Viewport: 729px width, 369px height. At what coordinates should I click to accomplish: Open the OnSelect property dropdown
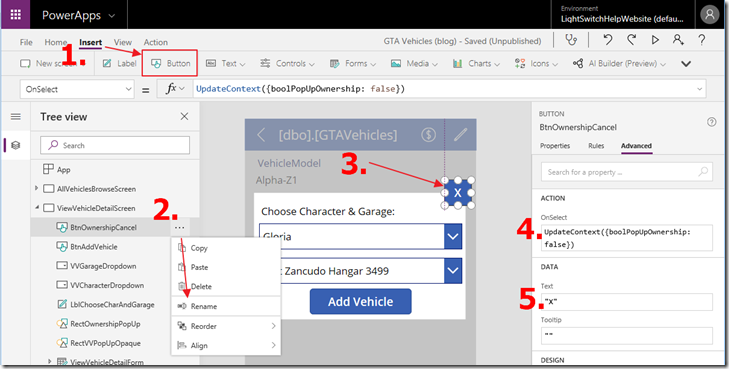pos(77,89)
